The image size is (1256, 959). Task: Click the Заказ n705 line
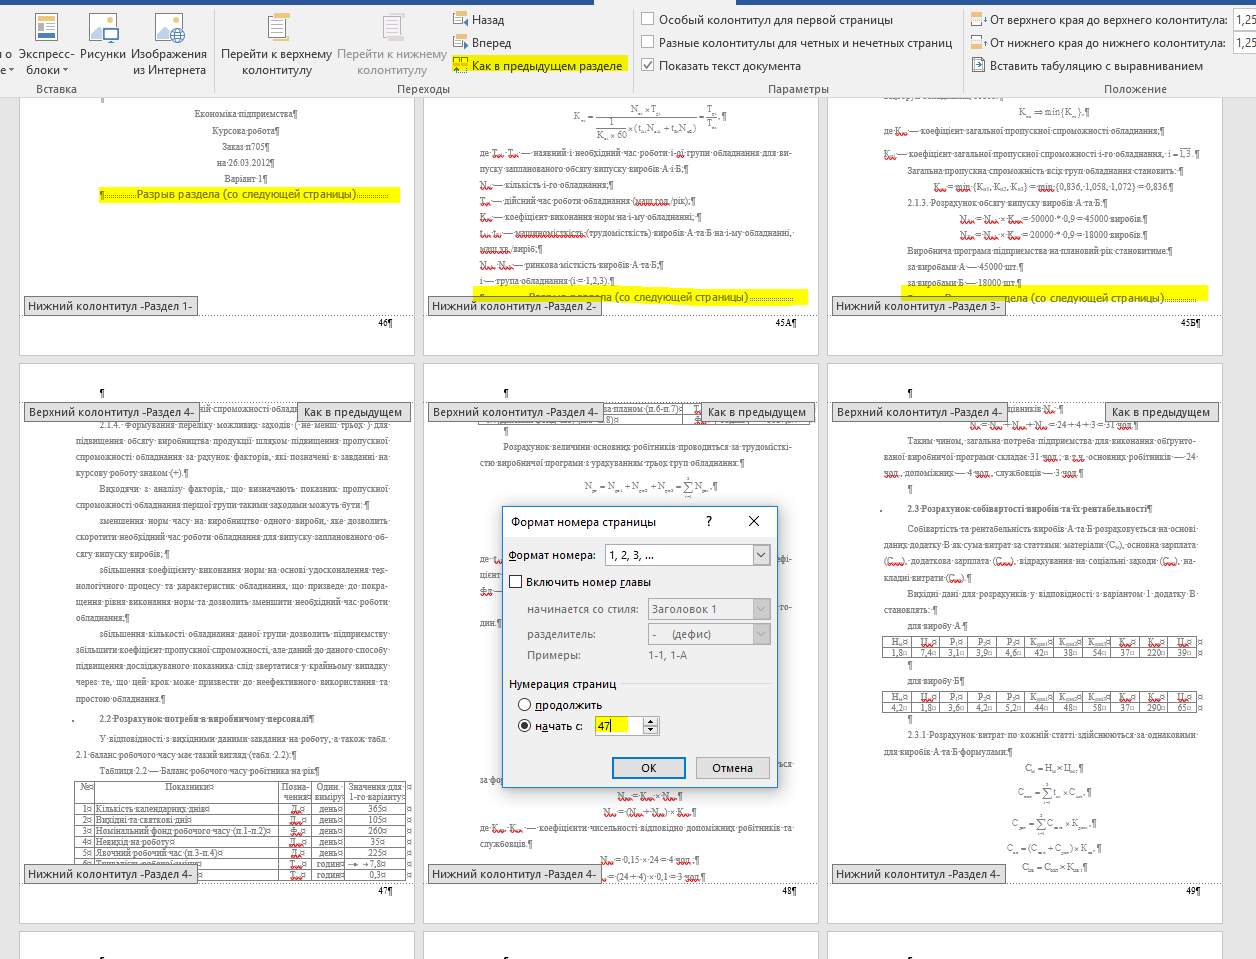[x=246, y=146]
